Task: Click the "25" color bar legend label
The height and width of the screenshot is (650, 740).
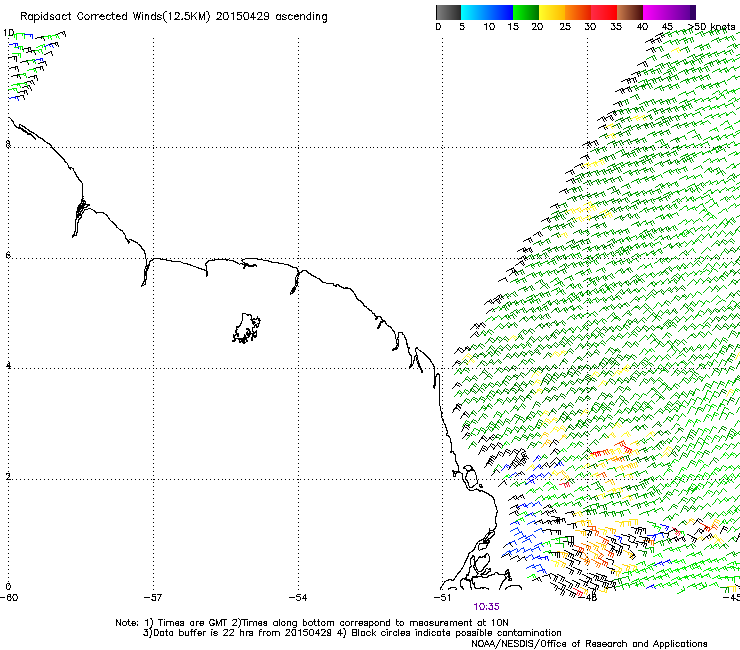Action: 565,27
